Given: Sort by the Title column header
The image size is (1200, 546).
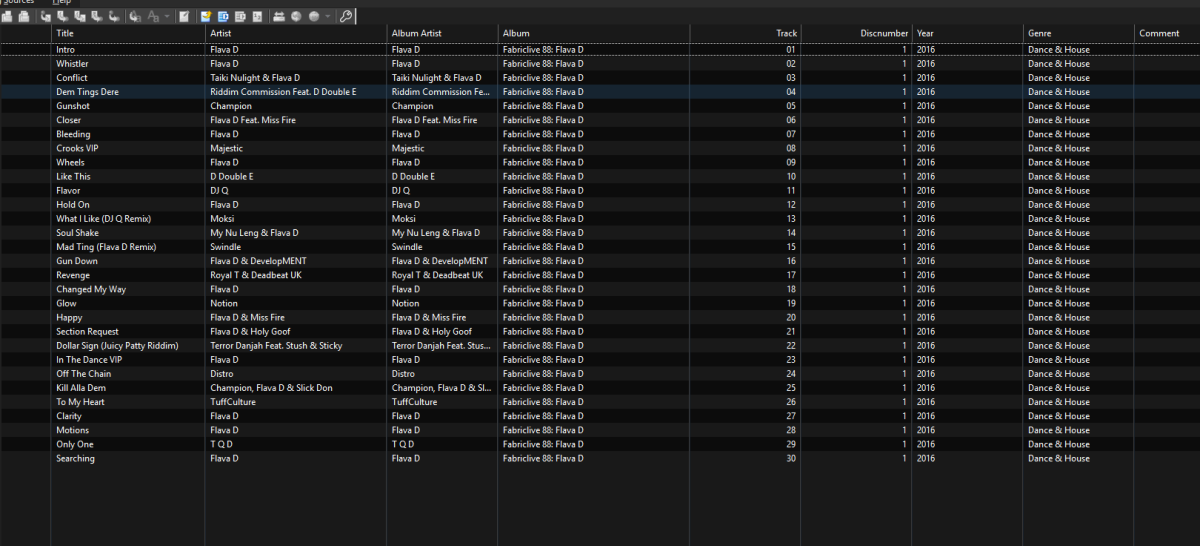Looking at the screenshot, I should pos(127,33).
